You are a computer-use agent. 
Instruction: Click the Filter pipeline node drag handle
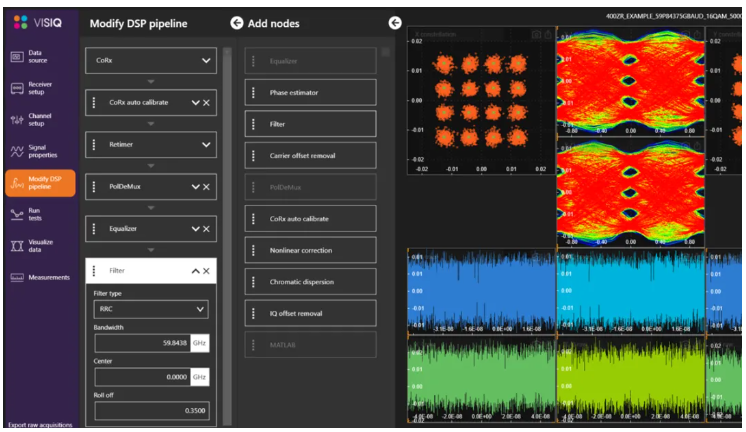[94, 271]
